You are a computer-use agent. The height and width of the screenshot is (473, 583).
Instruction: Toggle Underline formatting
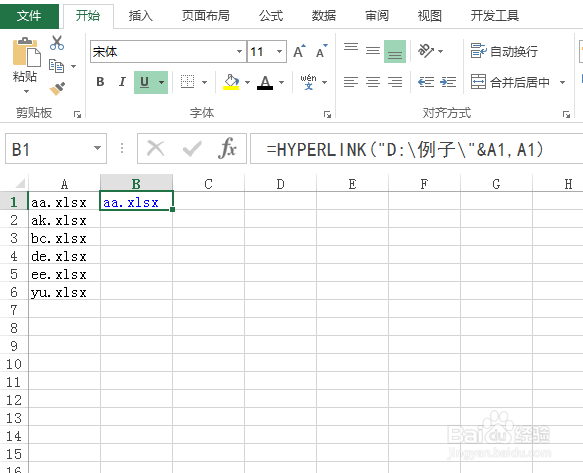[x=145, y=82]
